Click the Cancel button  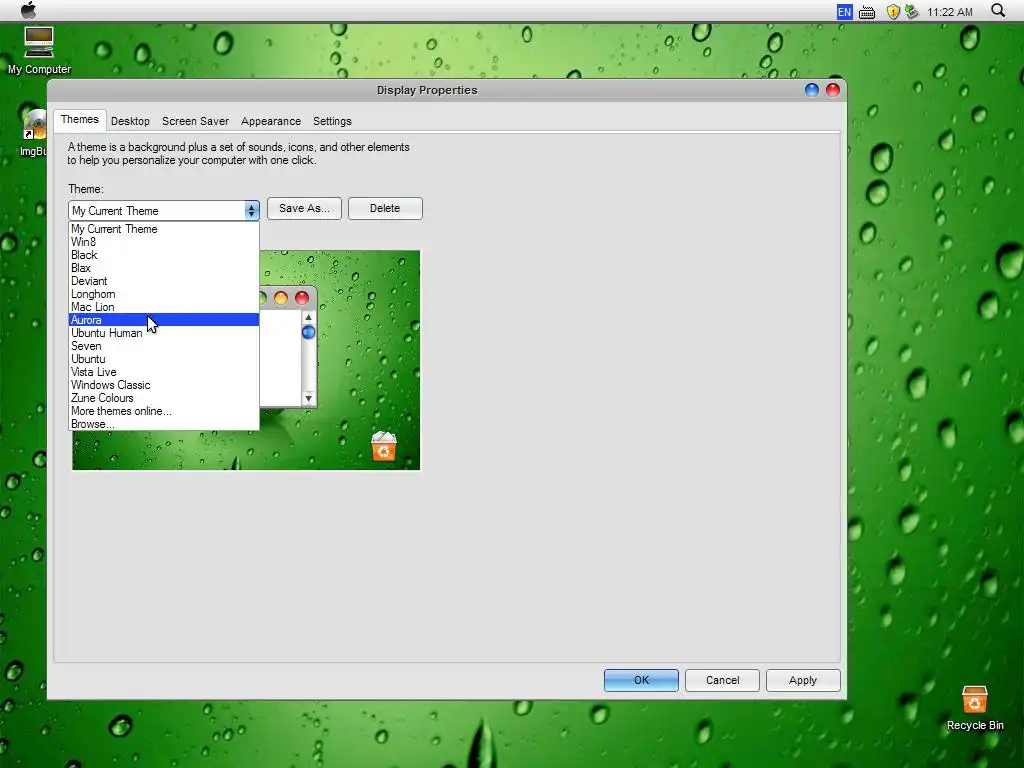722,680
